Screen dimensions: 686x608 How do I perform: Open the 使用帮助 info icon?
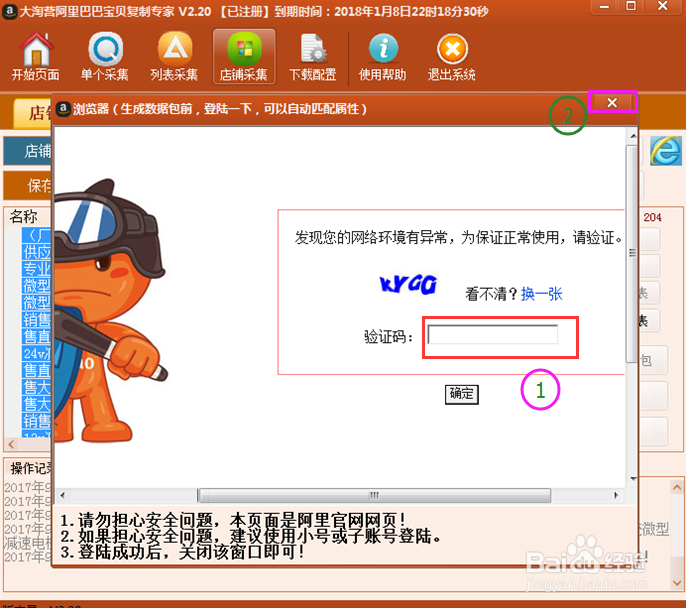coord(382,57)
